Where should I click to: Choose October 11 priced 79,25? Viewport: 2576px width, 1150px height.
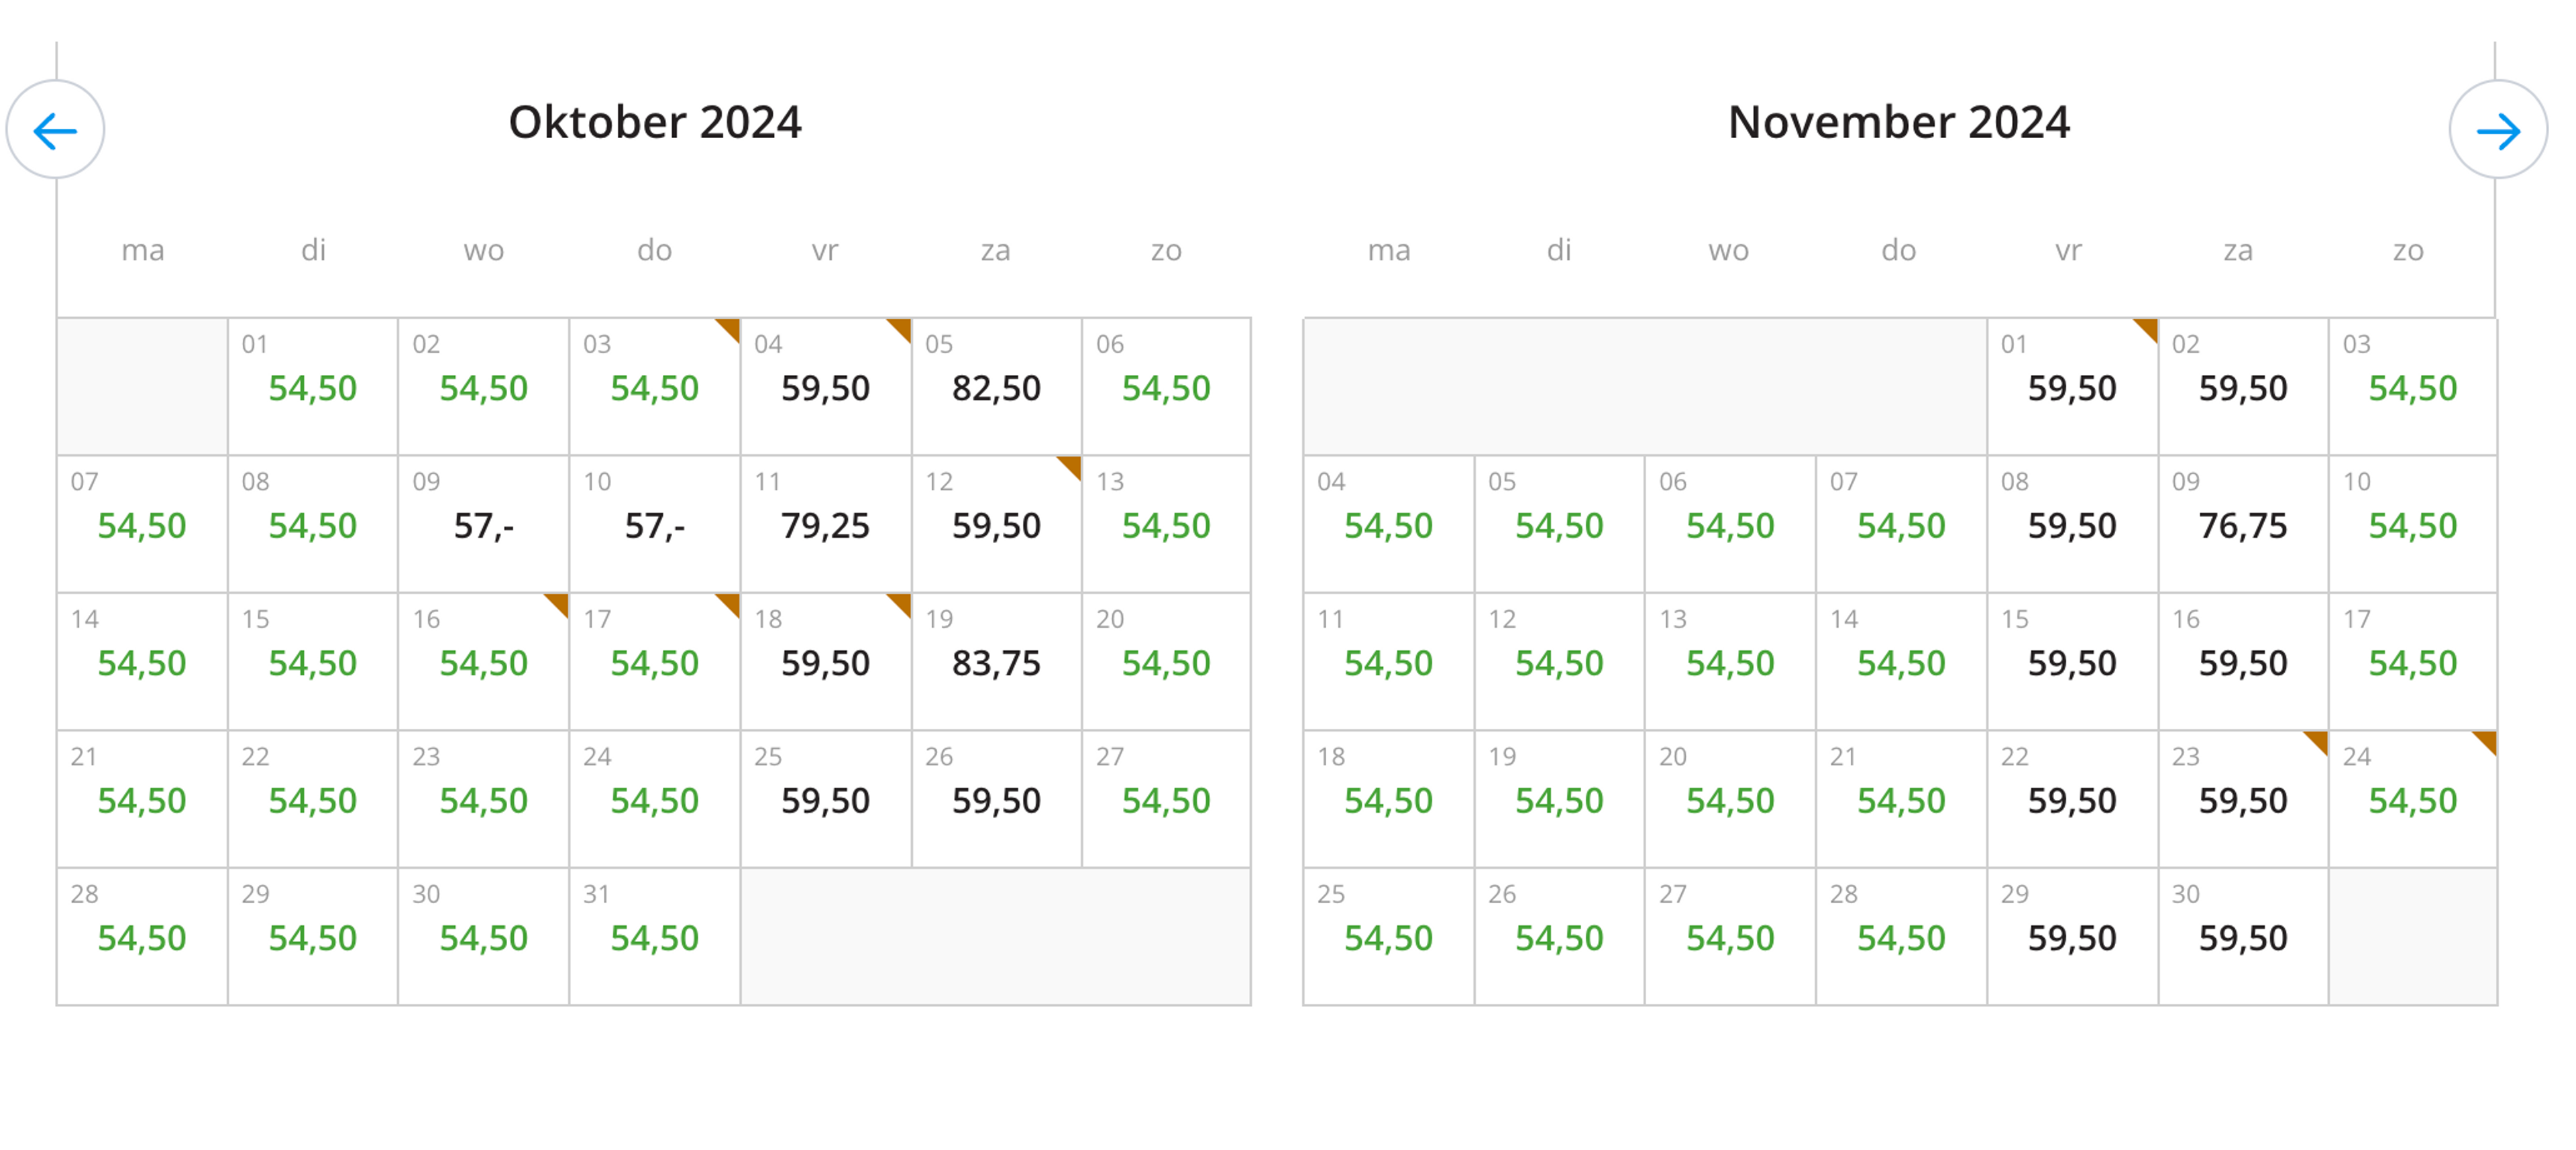tap(826, 525)
